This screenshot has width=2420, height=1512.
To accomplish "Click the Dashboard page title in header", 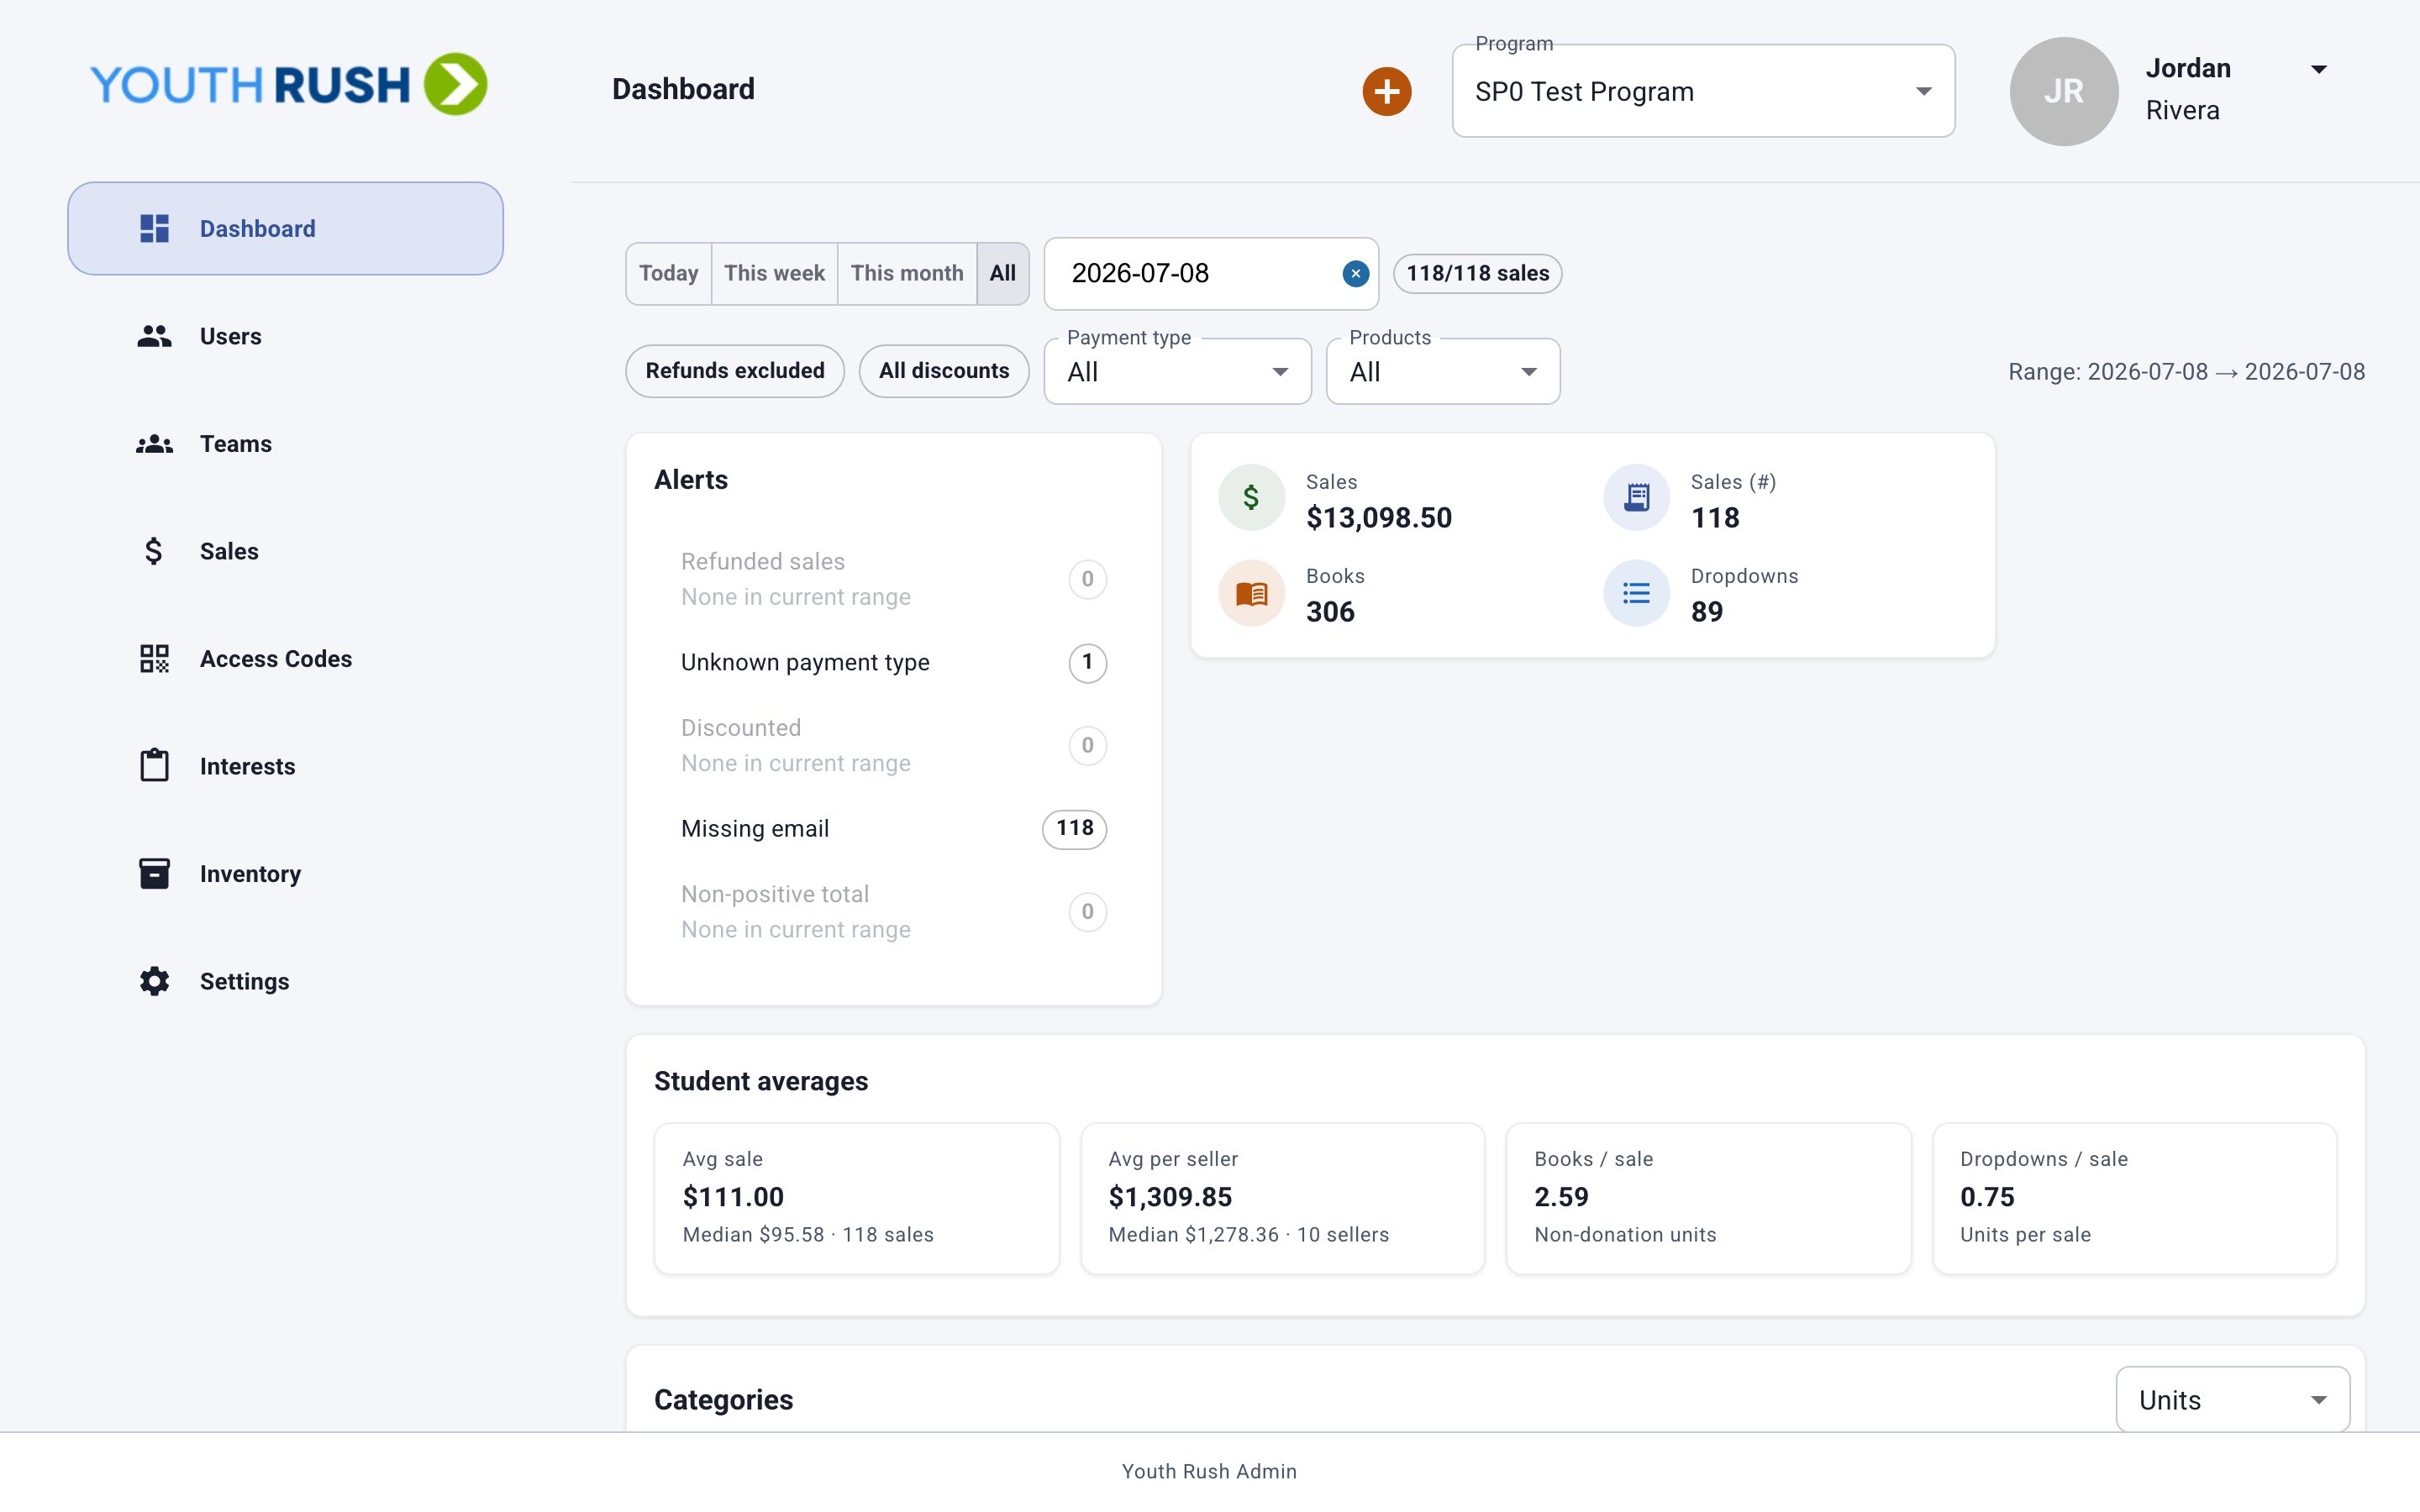I will pyautogui.click(x=683, y=90).
